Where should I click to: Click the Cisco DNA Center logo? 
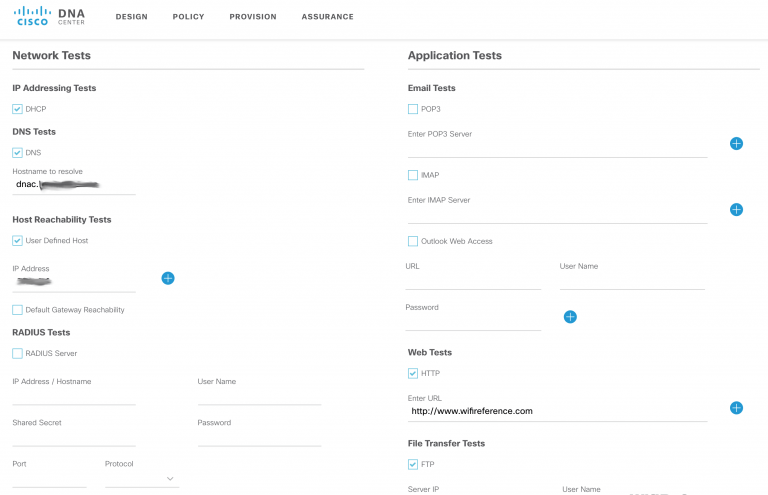tap(49, 16)
